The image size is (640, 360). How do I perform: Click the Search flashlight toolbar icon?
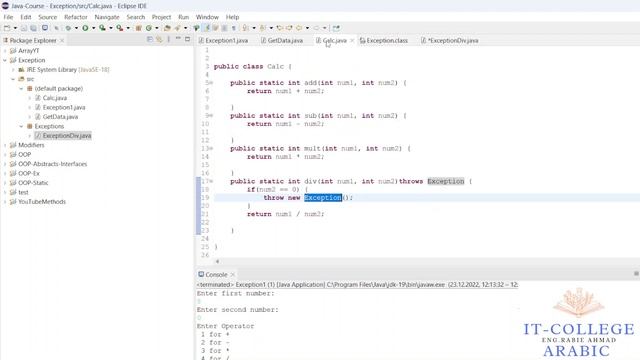point(178,28)
